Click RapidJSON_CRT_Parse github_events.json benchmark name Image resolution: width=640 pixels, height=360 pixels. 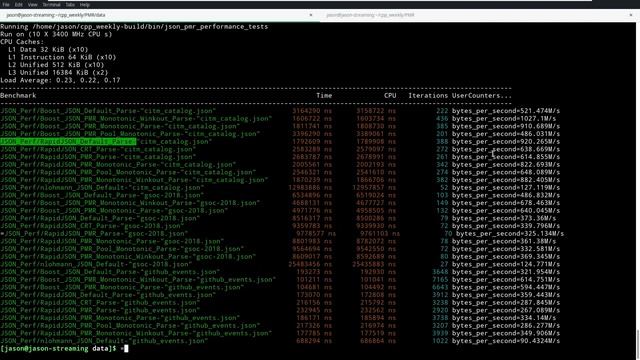pos(100,303)
